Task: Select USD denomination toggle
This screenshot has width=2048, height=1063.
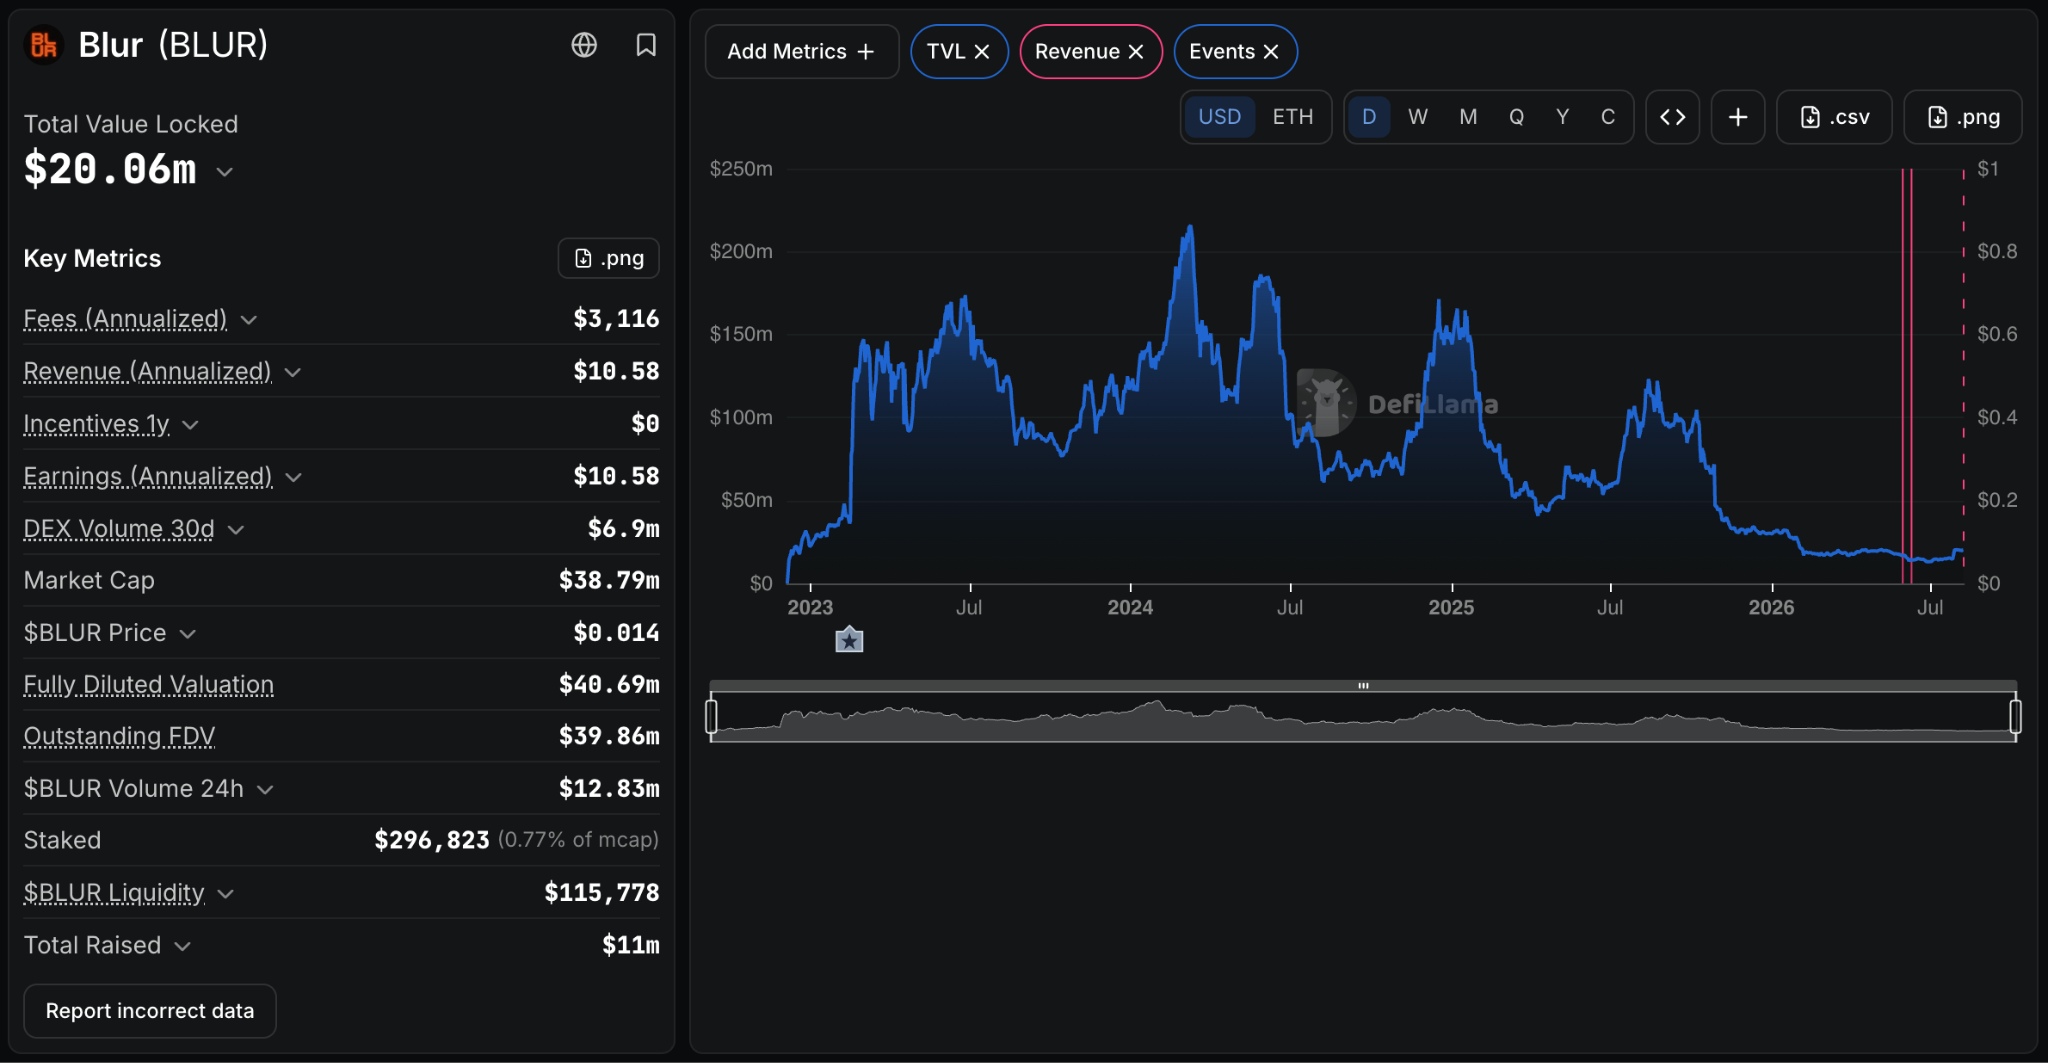Action: coord(1219,117)
